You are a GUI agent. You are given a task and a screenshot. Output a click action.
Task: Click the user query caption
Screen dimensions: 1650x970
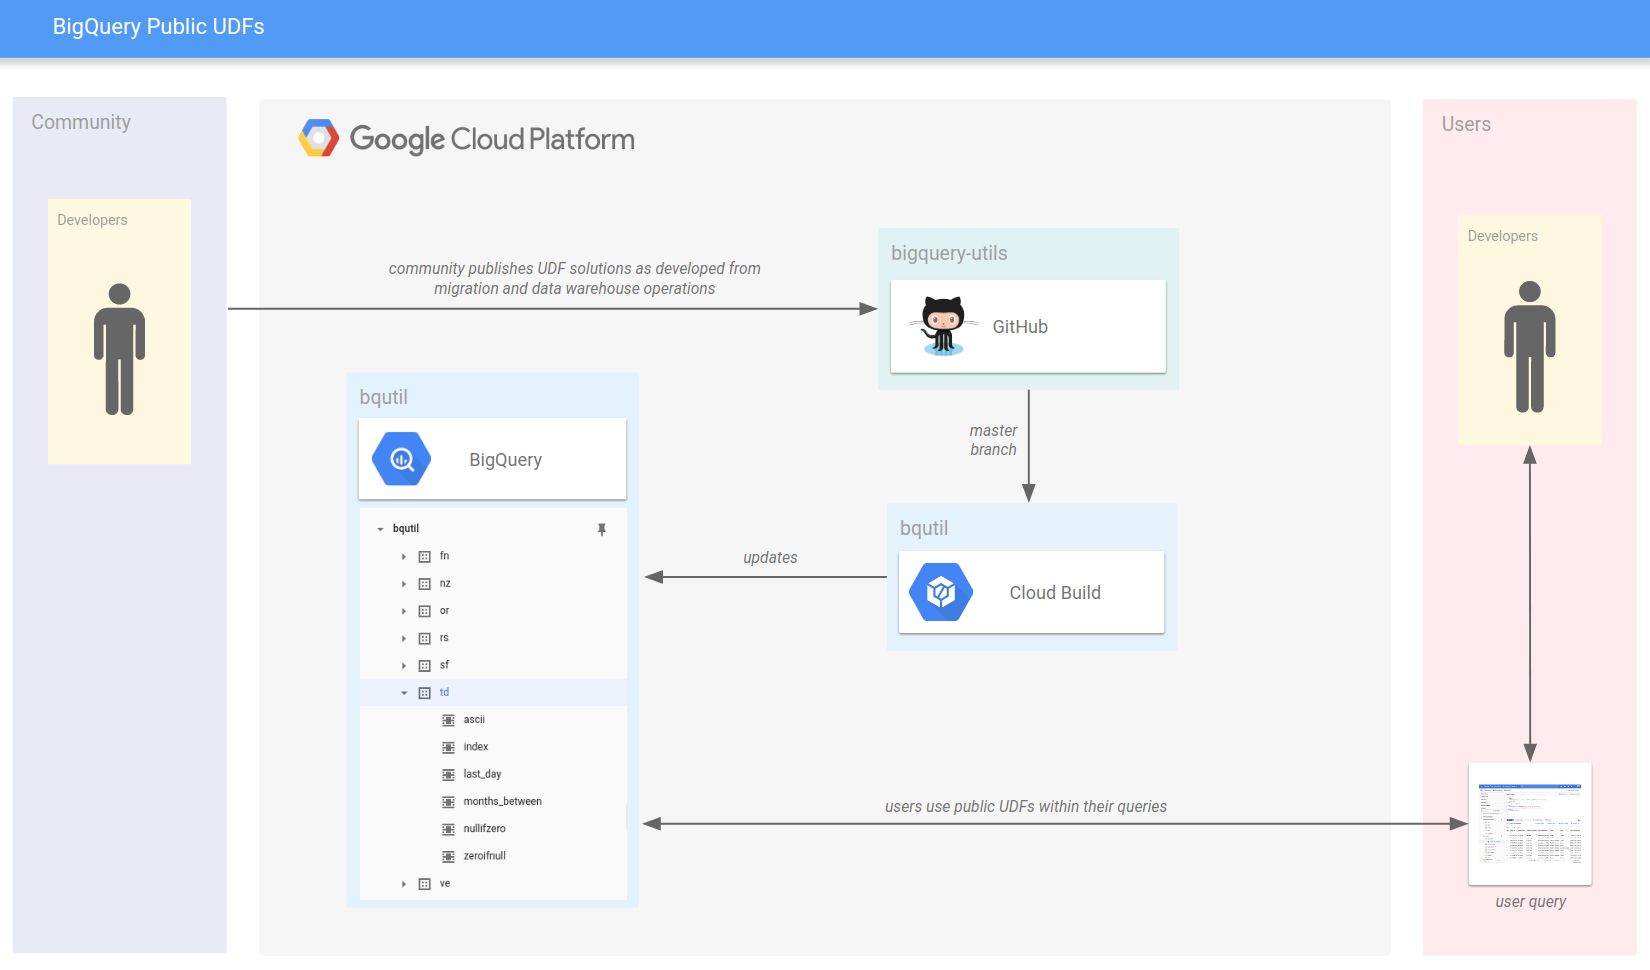tap(1531, 902)
